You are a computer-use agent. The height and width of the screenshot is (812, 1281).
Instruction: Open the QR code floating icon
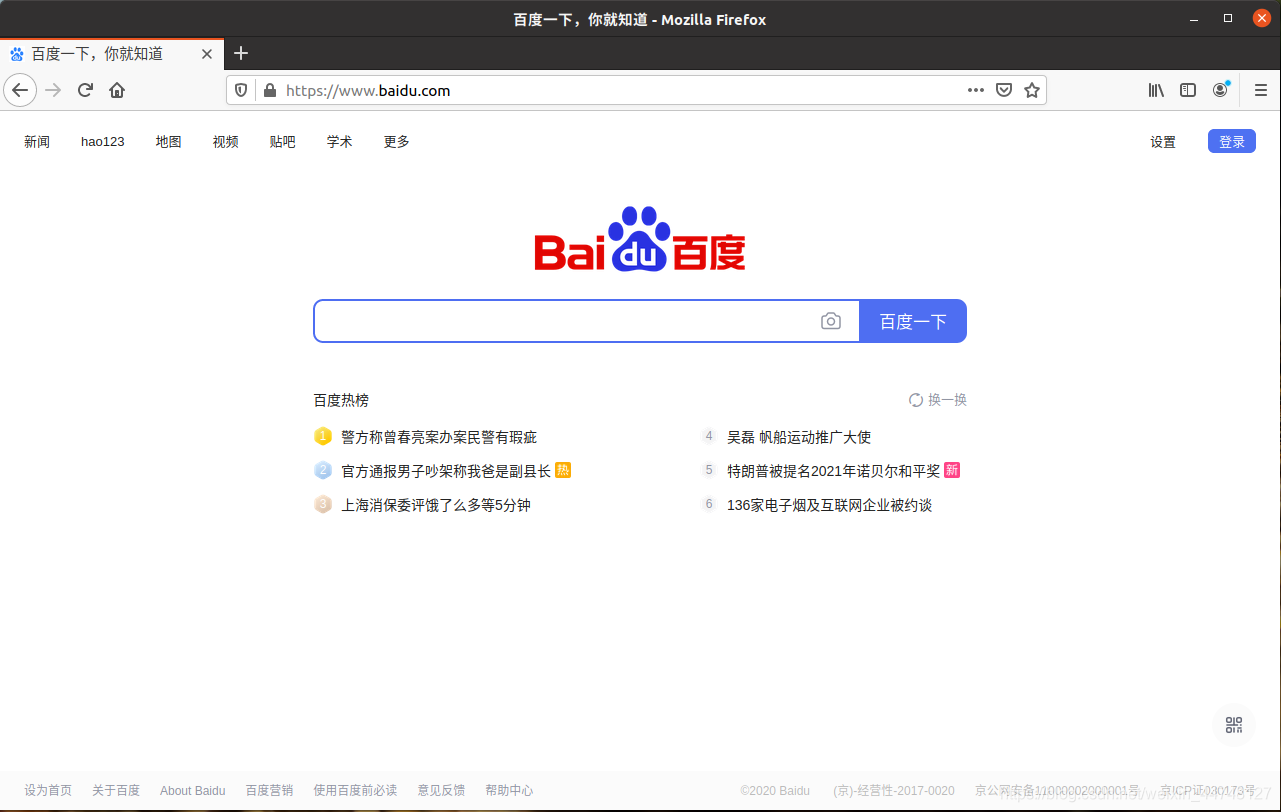(x=1233, y=725)
